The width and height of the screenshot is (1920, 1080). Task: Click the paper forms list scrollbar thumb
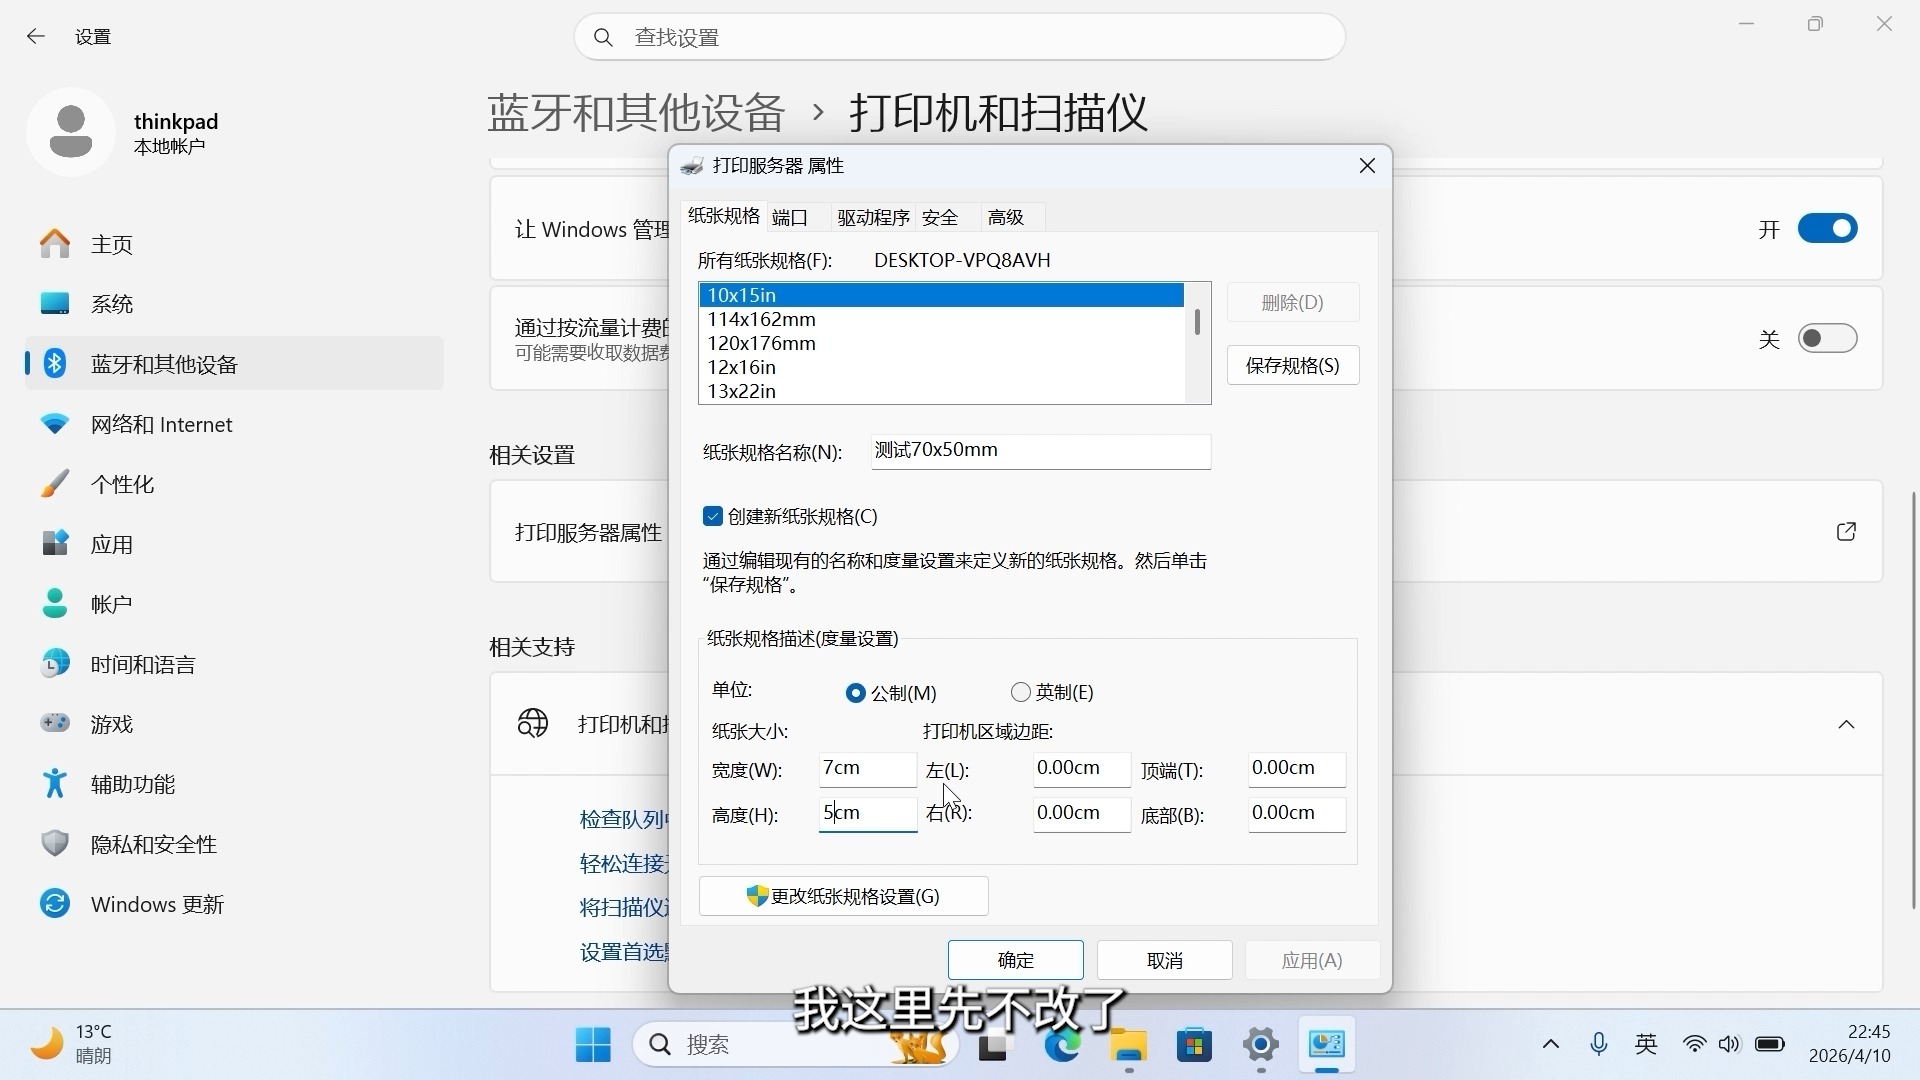point(1197,322)
